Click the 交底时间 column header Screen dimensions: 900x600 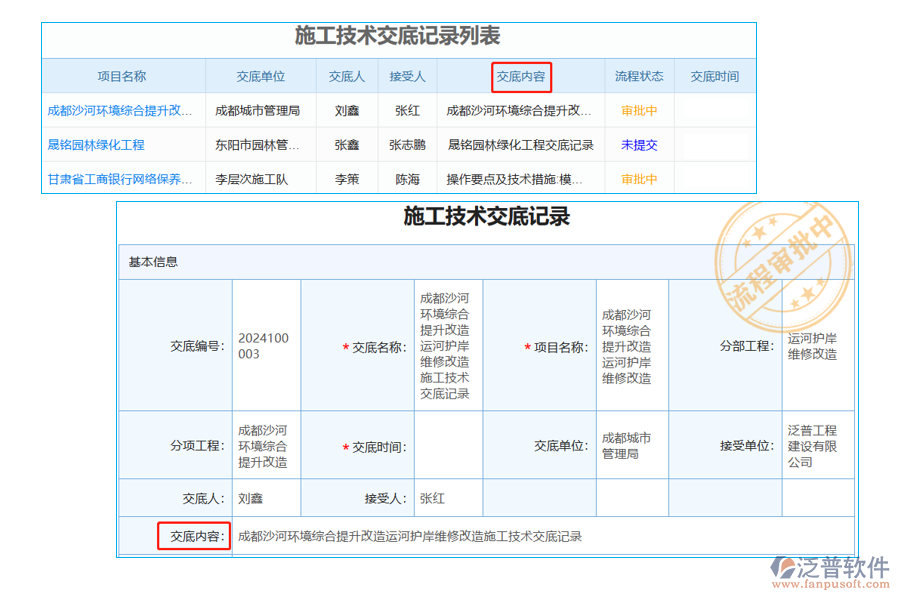pyautogui.click(x=715, y=76)
